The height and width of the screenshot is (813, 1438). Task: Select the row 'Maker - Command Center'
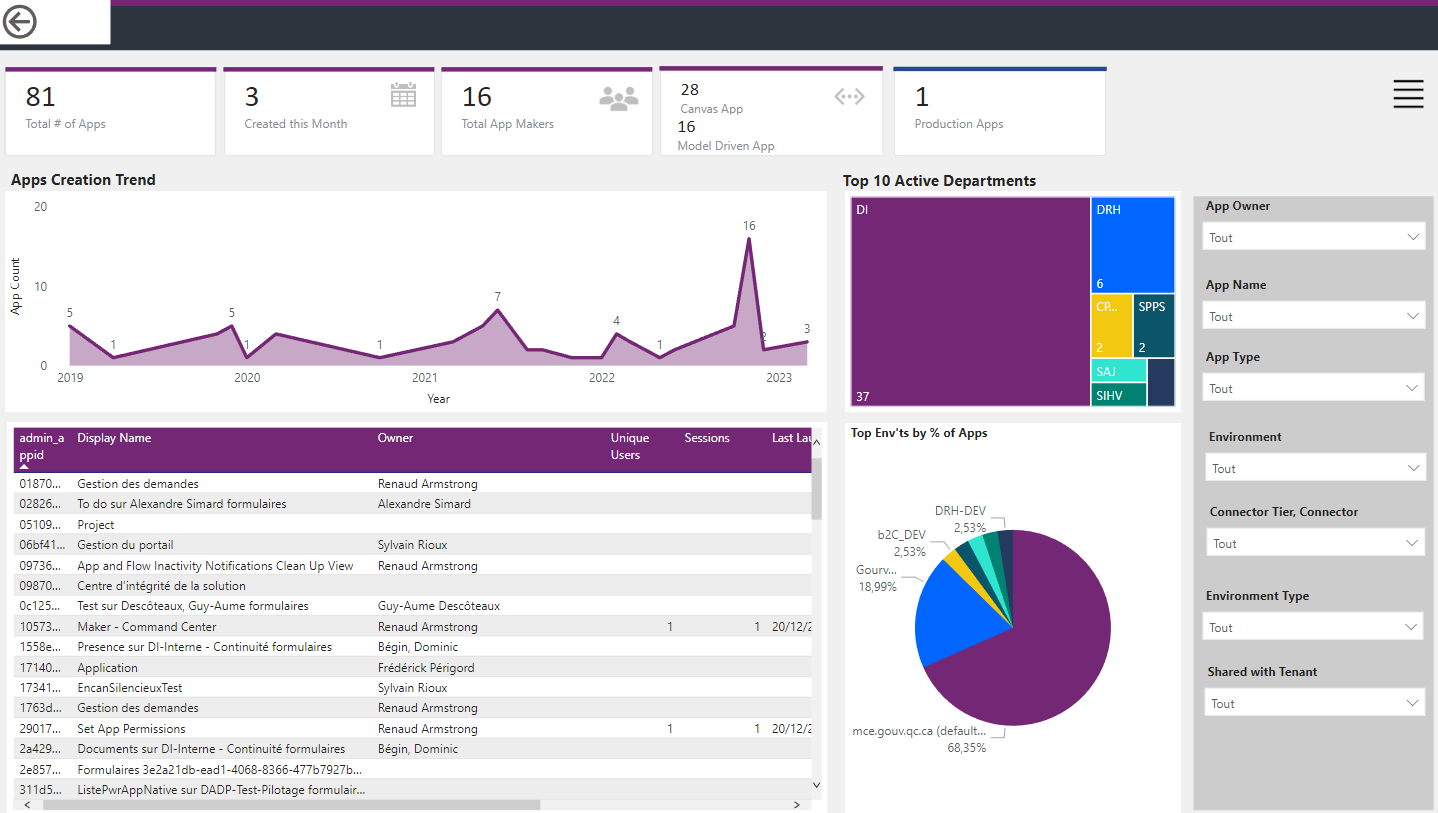coord(413,627)
